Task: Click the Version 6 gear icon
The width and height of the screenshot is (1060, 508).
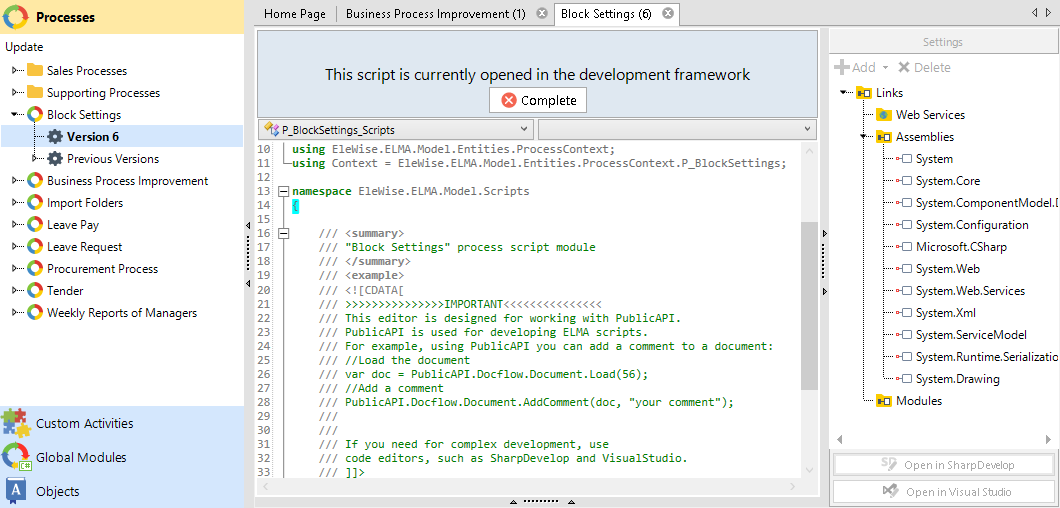Action: 55,137
